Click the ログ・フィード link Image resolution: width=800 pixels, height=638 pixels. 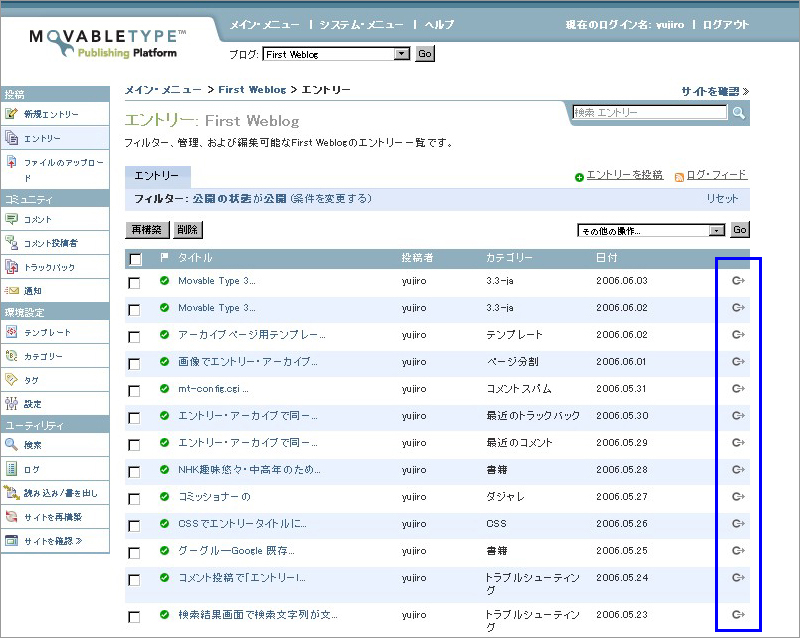pyautogui.click(x=716, y=175)
